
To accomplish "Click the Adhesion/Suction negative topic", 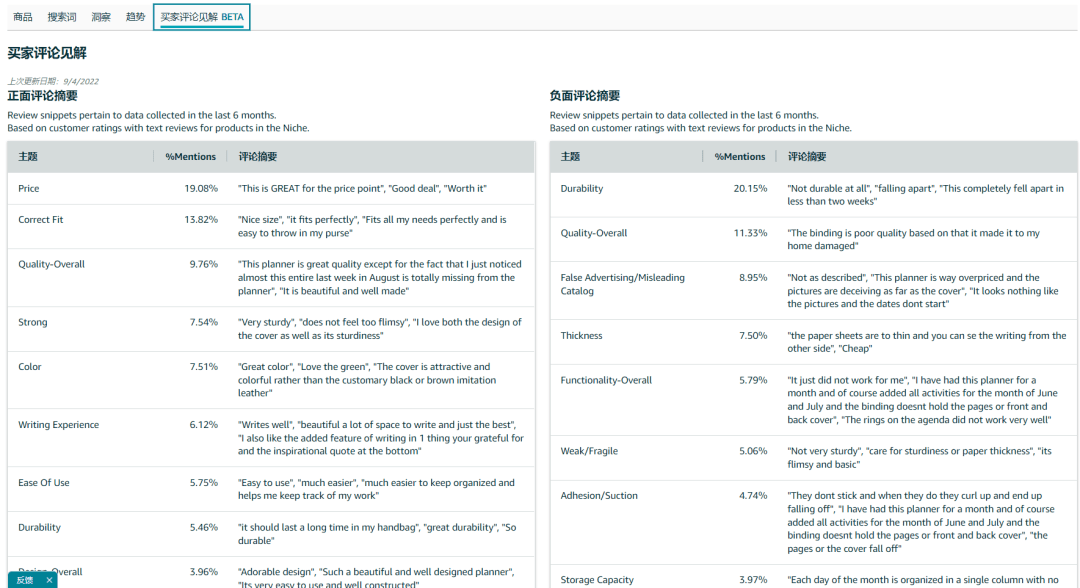I will [599, 496].
